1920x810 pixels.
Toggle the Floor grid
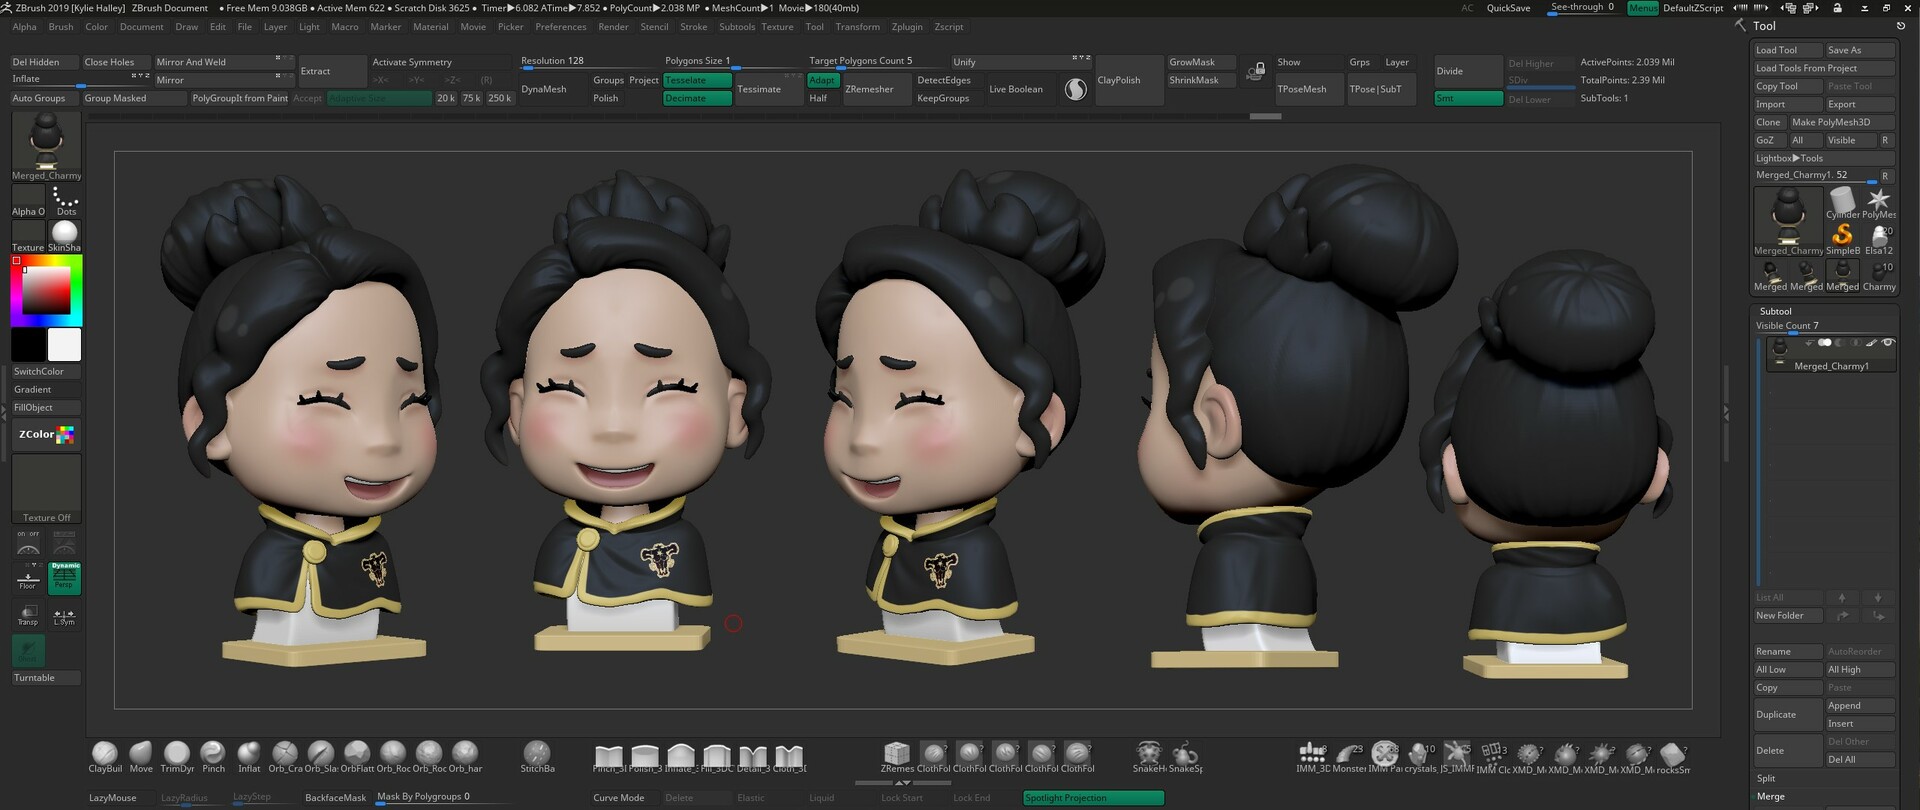coord(28,578)
